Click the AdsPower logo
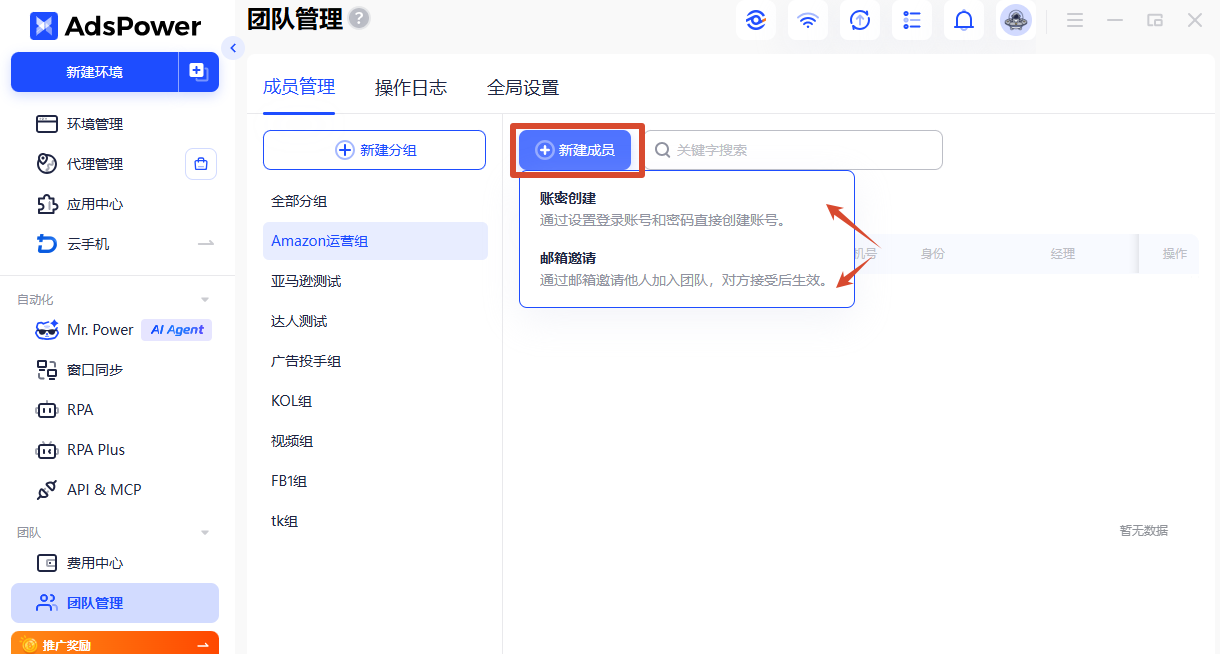Image resolution: width=1220 pixels, height=654 pixels. (x=116, y=26)
